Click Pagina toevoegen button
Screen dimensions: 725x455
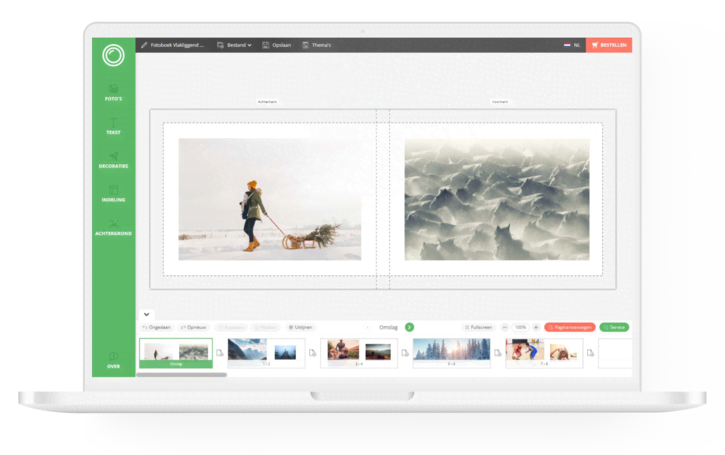tap(570, 327)
